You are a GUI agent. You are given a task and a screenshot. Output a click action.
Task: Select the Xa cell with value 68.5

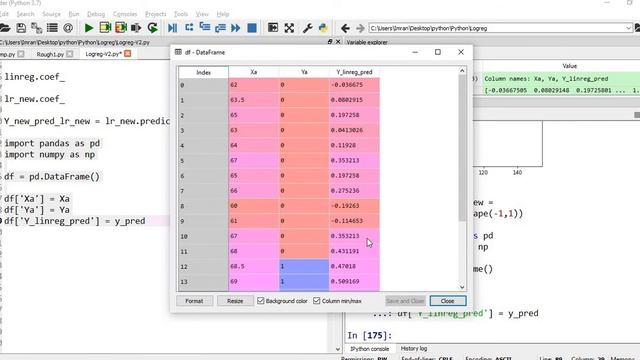(x=254, y=266)
